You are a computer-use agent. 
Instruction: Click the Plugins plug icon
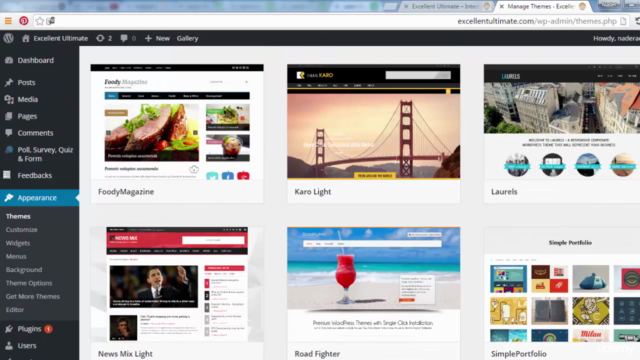click(9, 329)
